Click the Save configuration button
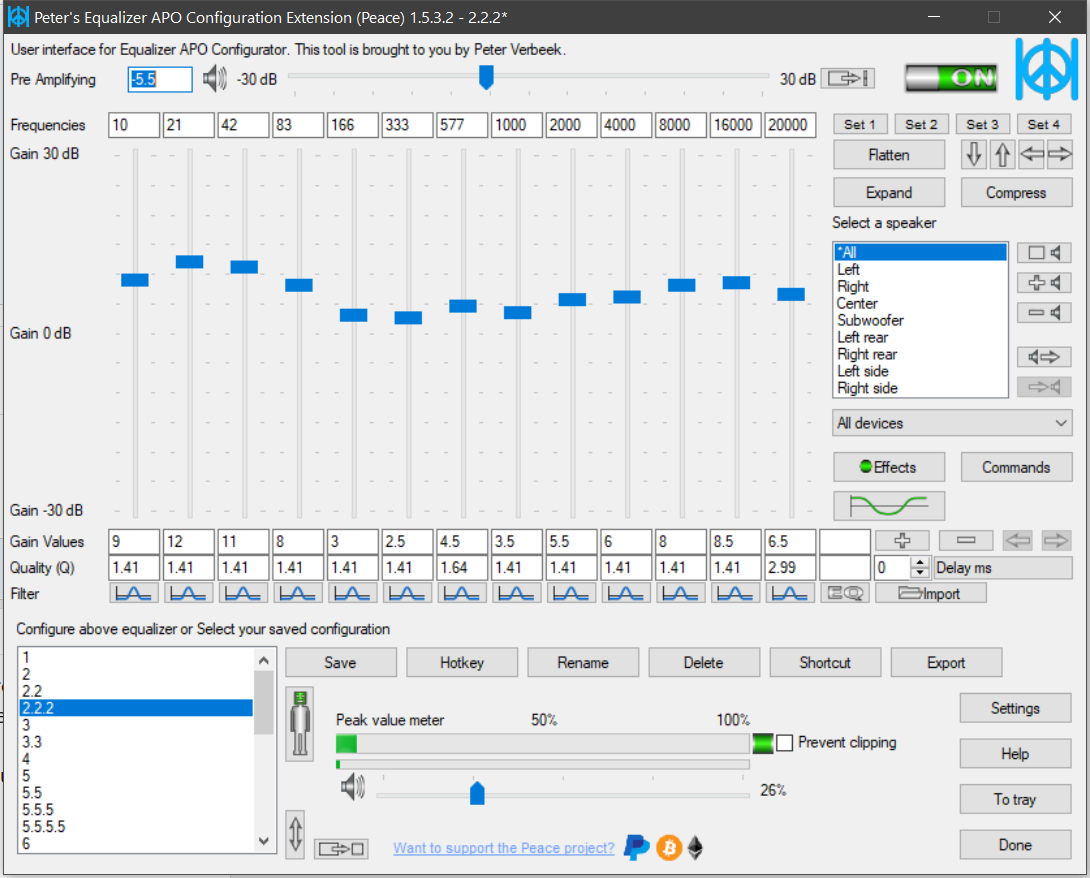This screenshot has height=878, width=1090. tap(341, 662)
